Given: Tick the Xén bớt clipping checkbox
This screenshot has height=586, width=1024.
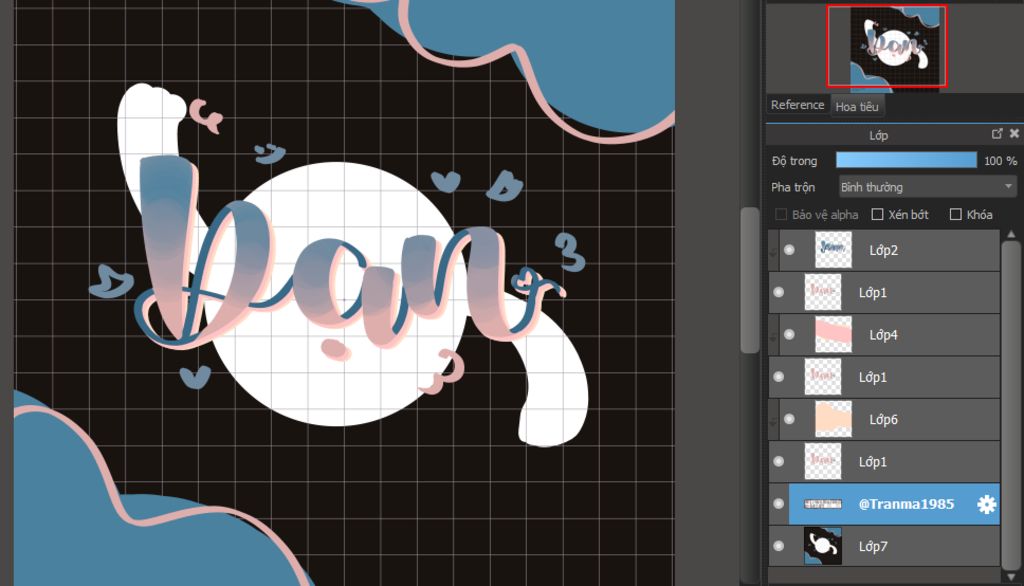Looking at the screenshot, I should 878,214.
